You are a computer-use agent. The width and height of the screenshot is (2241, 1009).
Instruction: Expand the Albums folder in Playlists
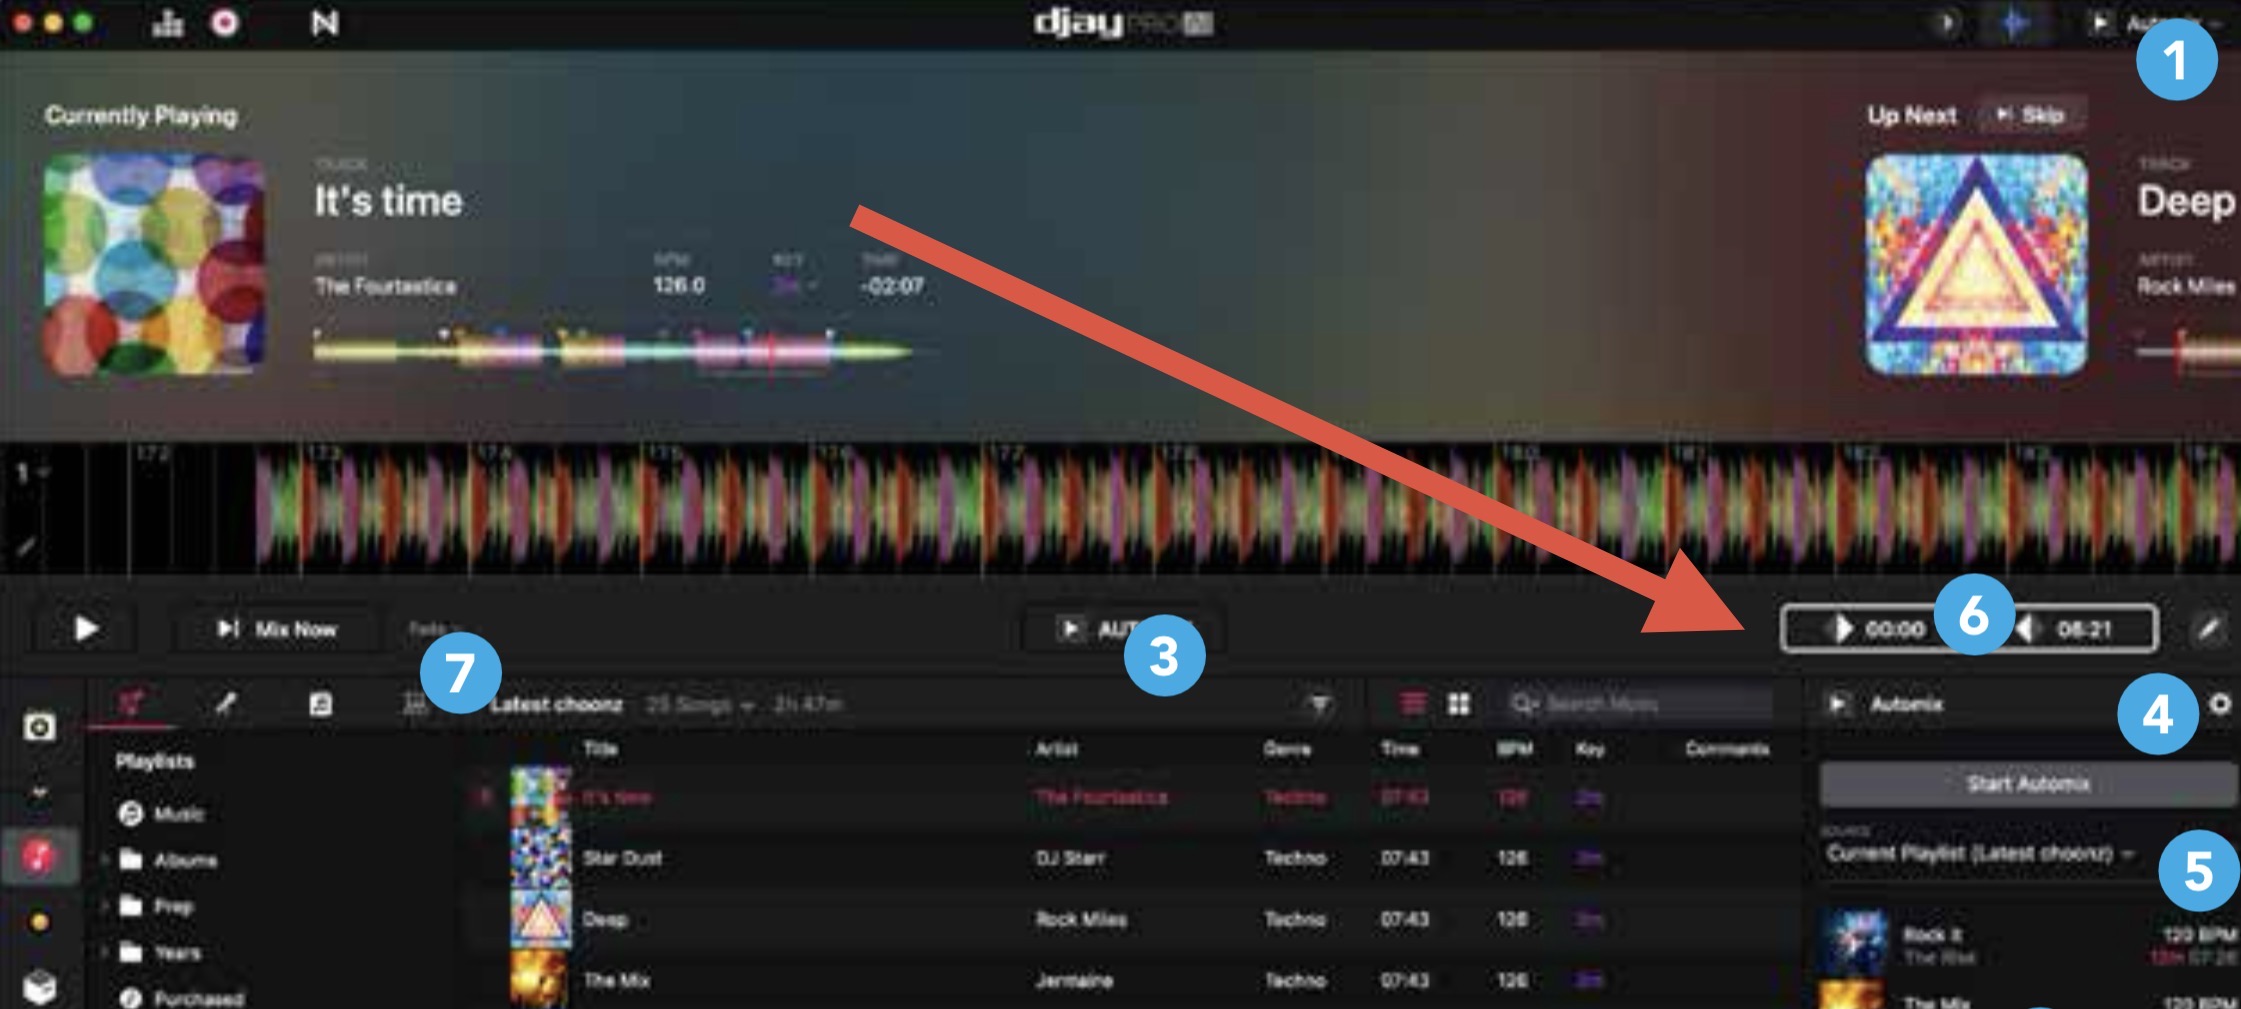[x=104, y=860]
